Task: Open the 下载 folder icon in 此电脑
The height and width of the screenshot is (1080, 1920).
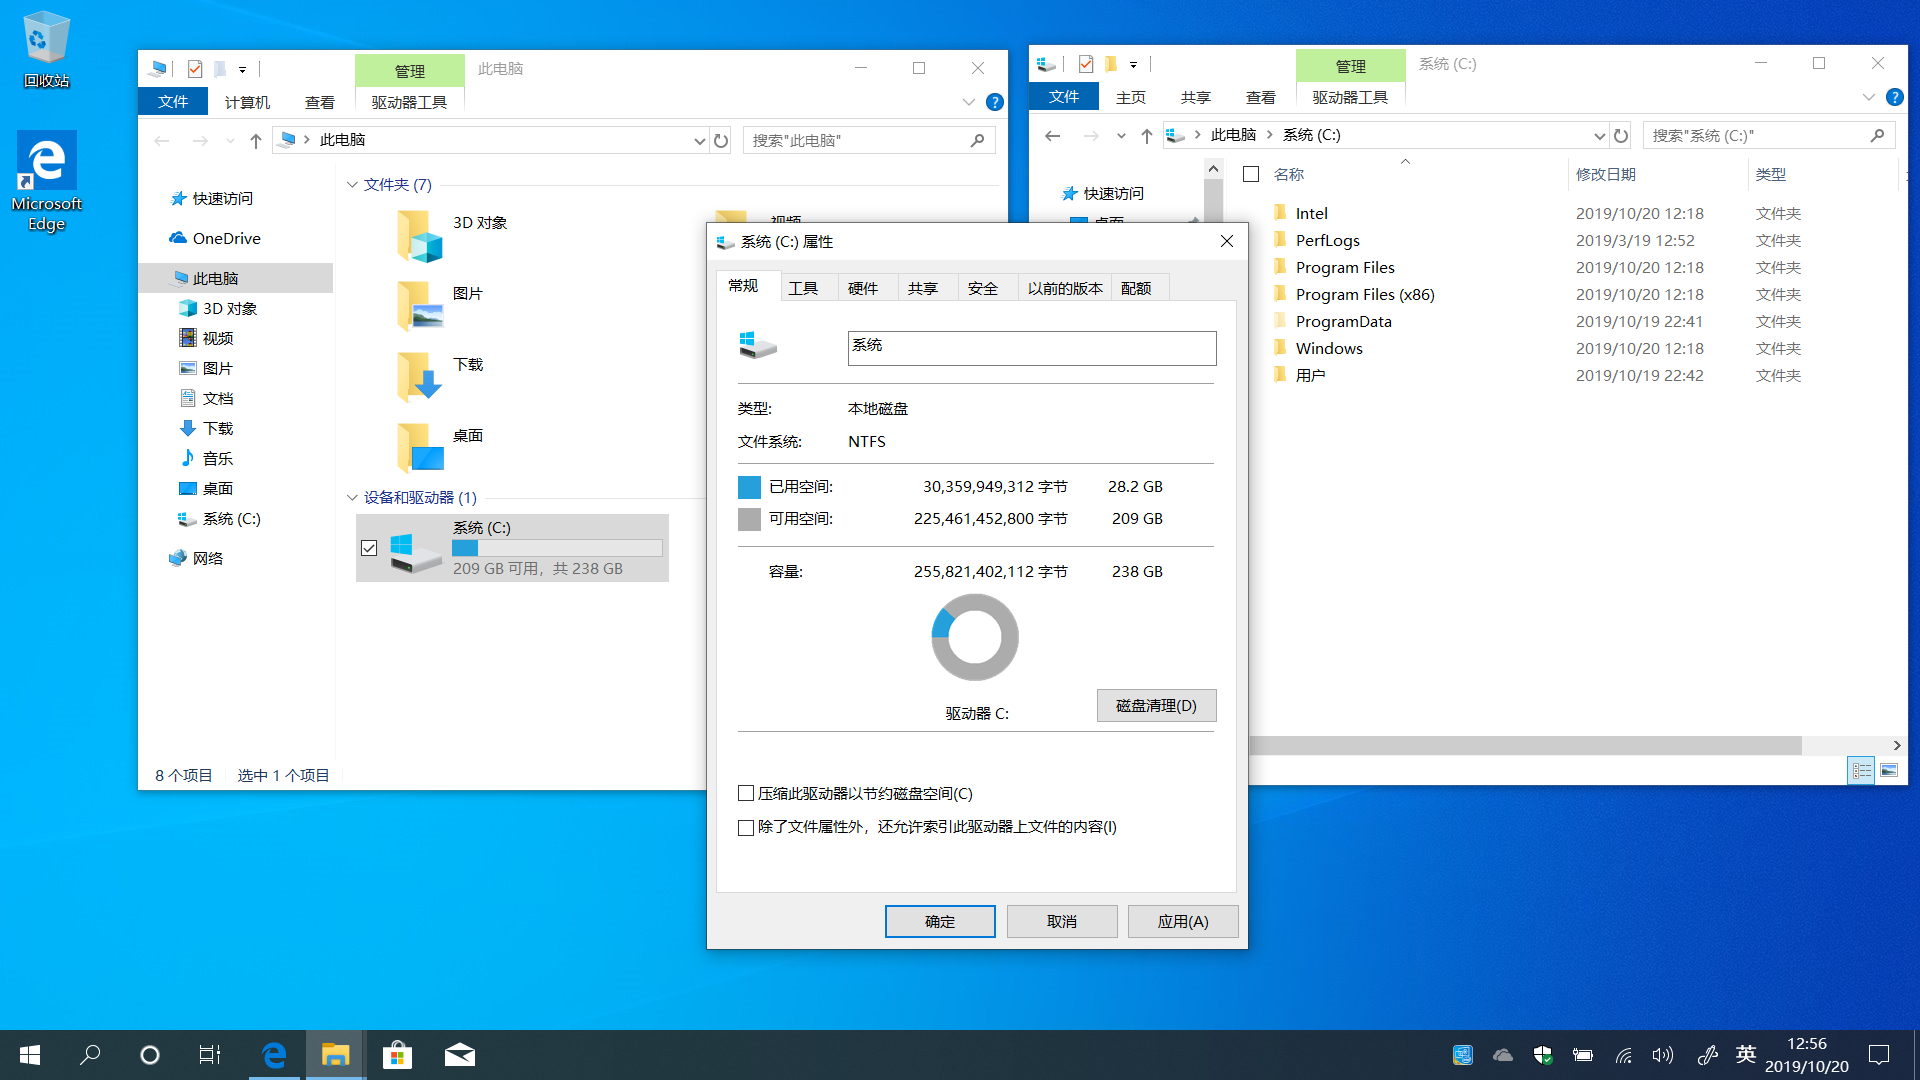Action: [x=420, y=377]
